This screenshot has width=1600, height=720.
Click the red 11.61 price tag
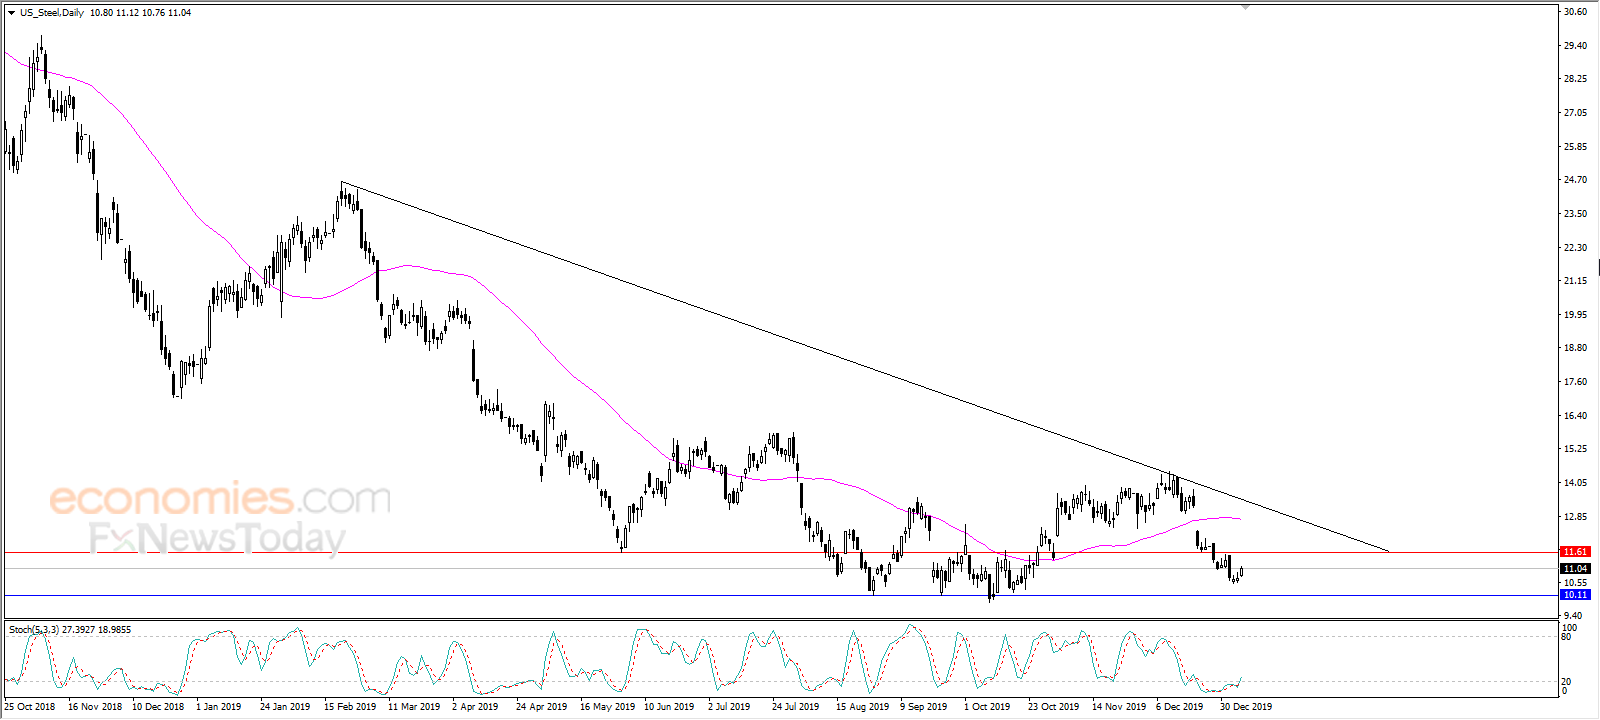click(1575, 552)
